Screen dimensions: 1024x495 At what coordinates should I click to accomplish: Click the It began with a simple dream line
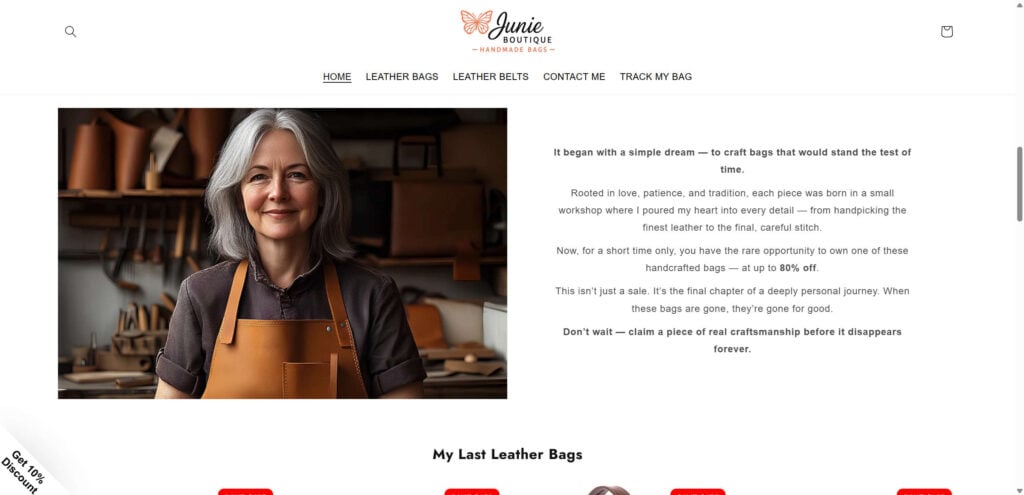732,161
